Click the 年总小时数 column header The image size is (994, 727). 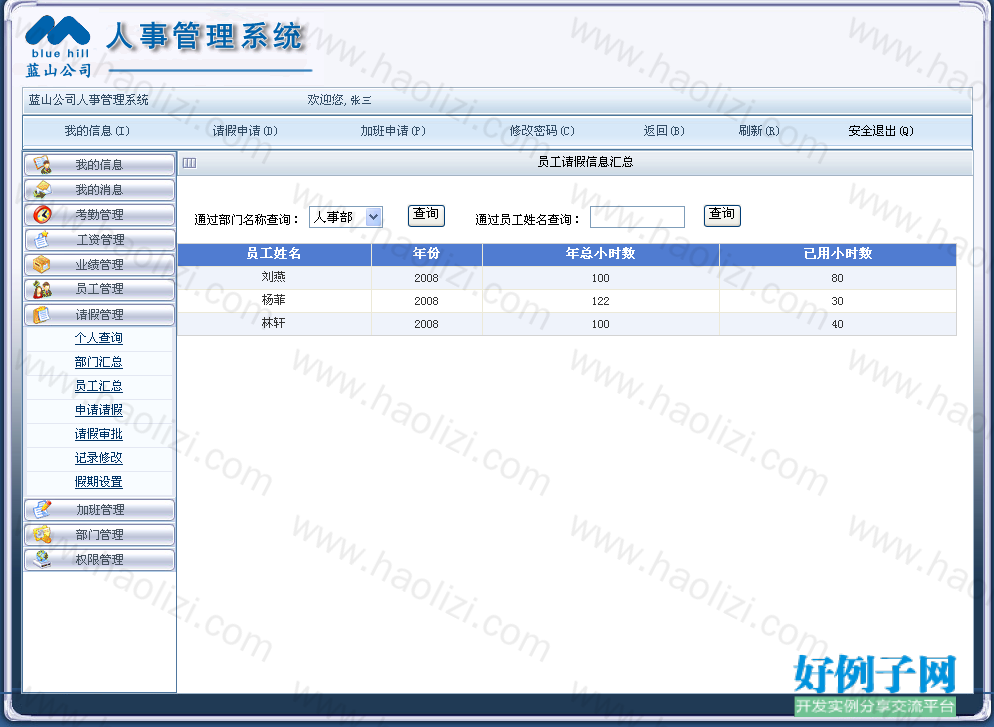(600, 254)
